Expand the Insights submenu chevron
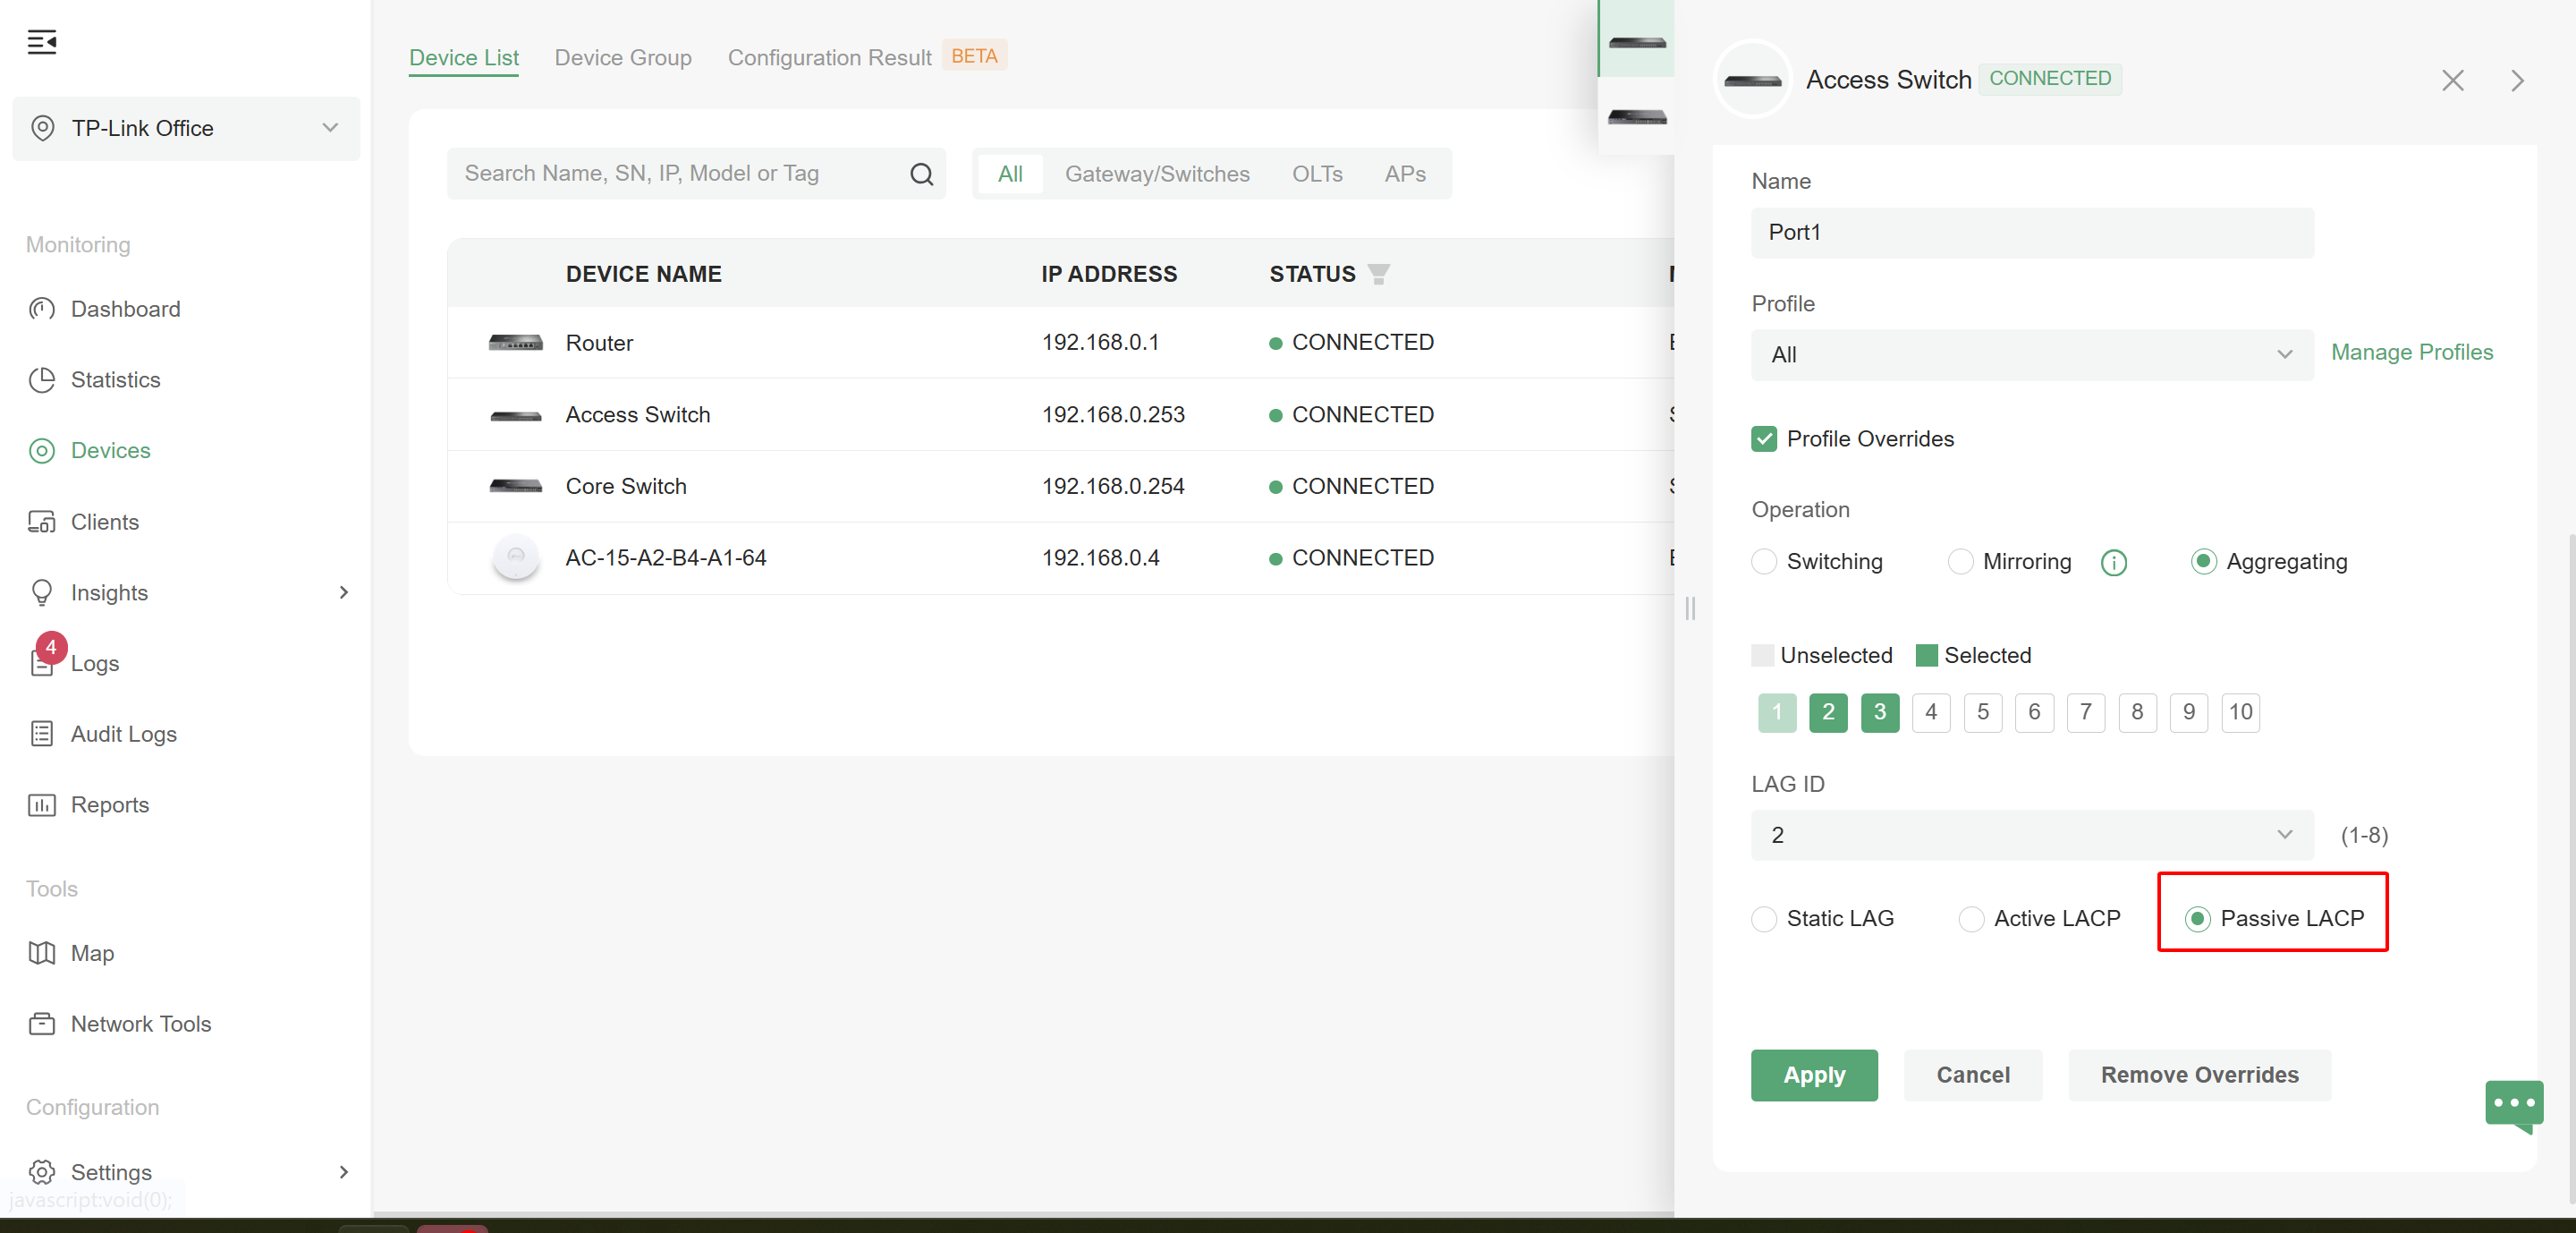Image resolution: width=2576 pixels, height=1233 pixels. tap(344, 593)
